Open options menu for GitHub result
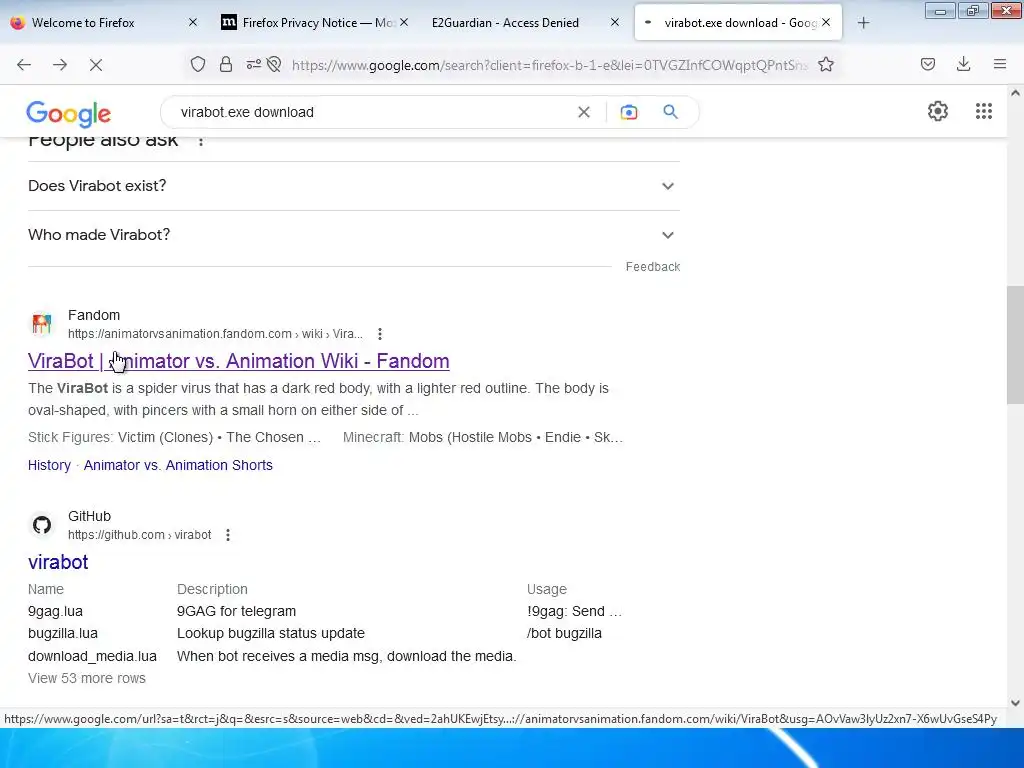Image resolution: width=1024 pixels, height=768 pixels. pyautogui.click(x=228, y=536)
